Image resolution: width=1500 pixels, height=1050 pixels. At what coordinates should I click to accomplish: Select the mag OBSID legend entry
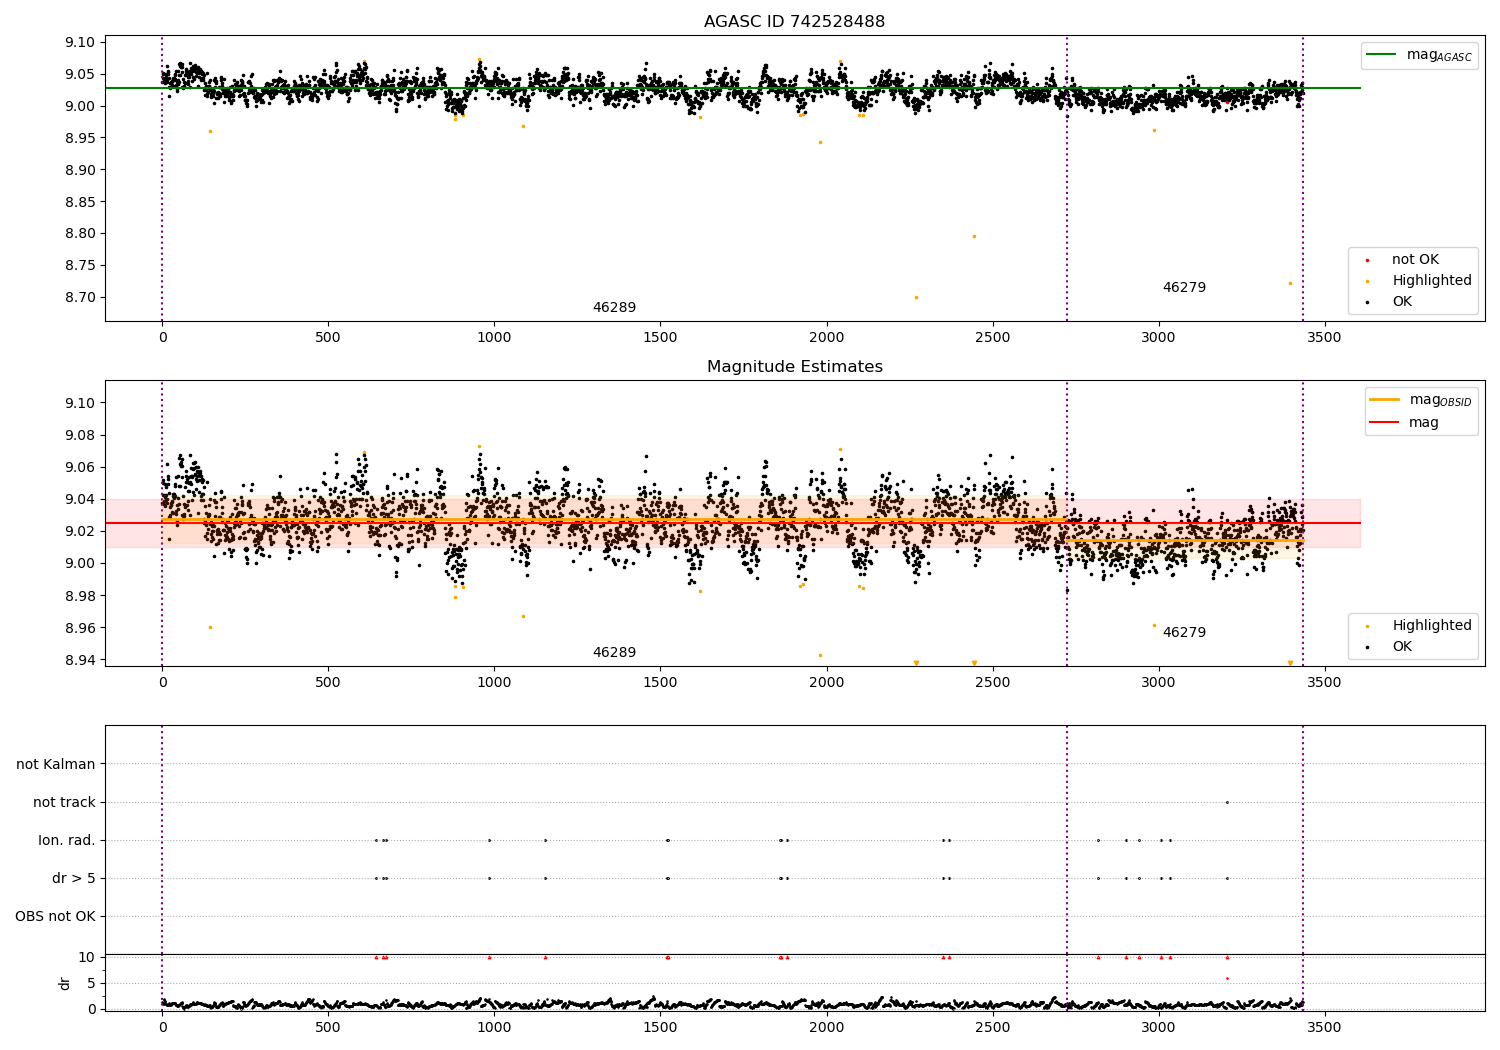click(x=1420, y=400)
